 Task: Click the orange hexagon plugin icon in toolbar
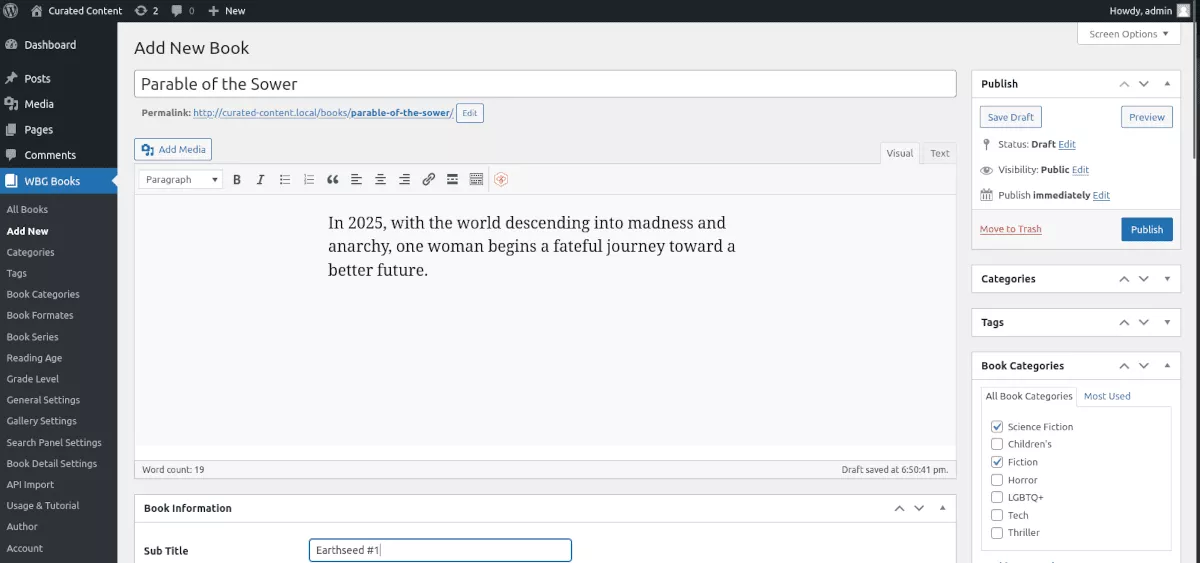coord(502,180)
